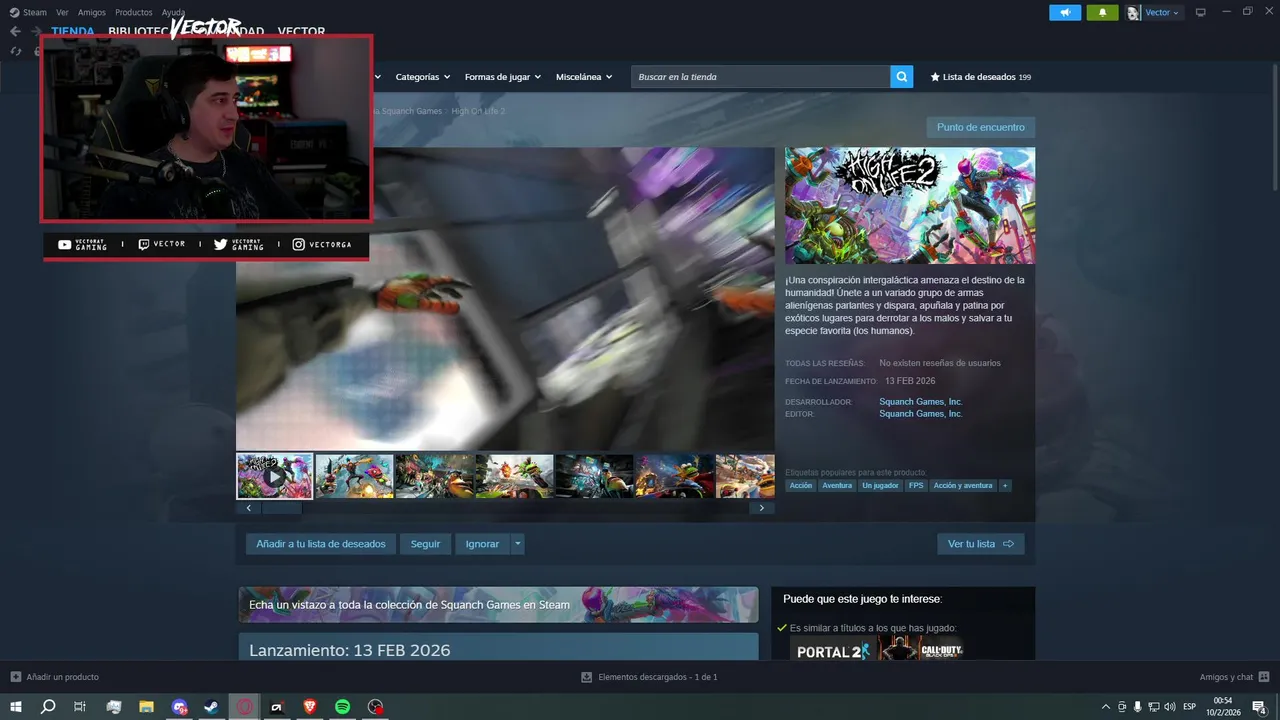Open the Productos menu
This screenshot has width=1280, height=720.
tap(134, 12)
